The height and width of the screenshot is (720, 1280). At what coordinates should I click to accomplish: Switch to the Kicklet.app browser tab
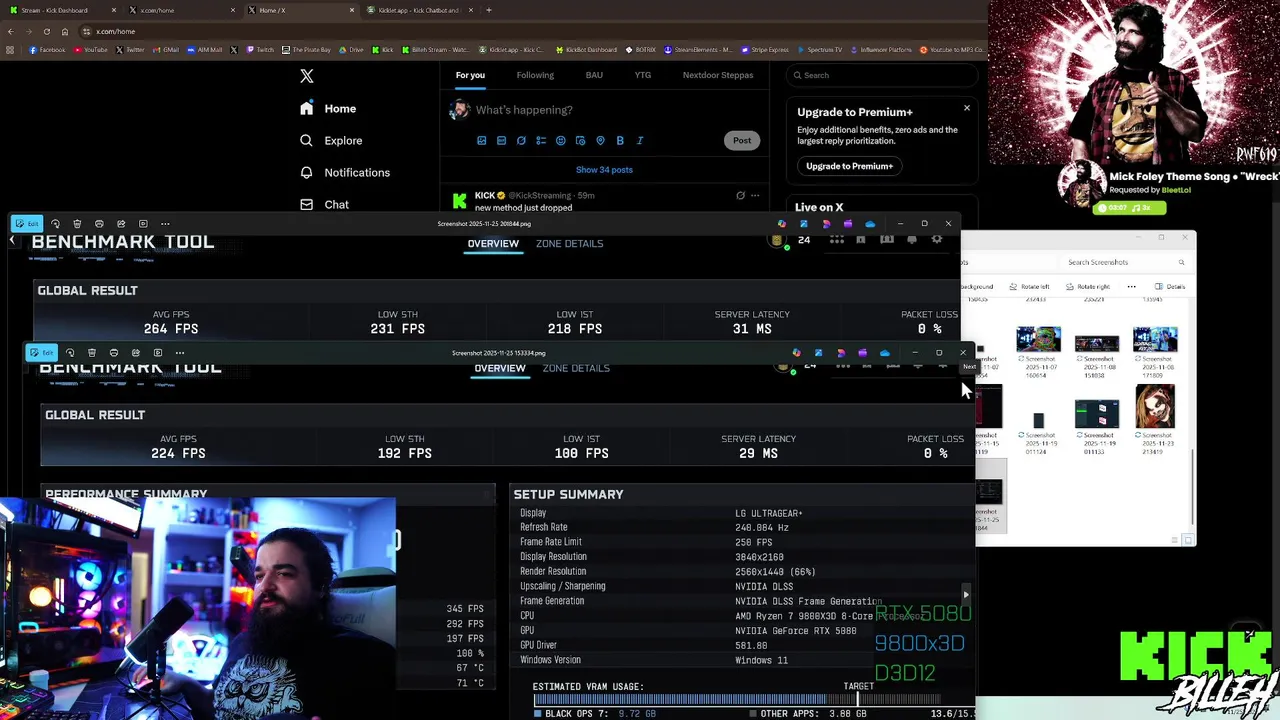418,10
